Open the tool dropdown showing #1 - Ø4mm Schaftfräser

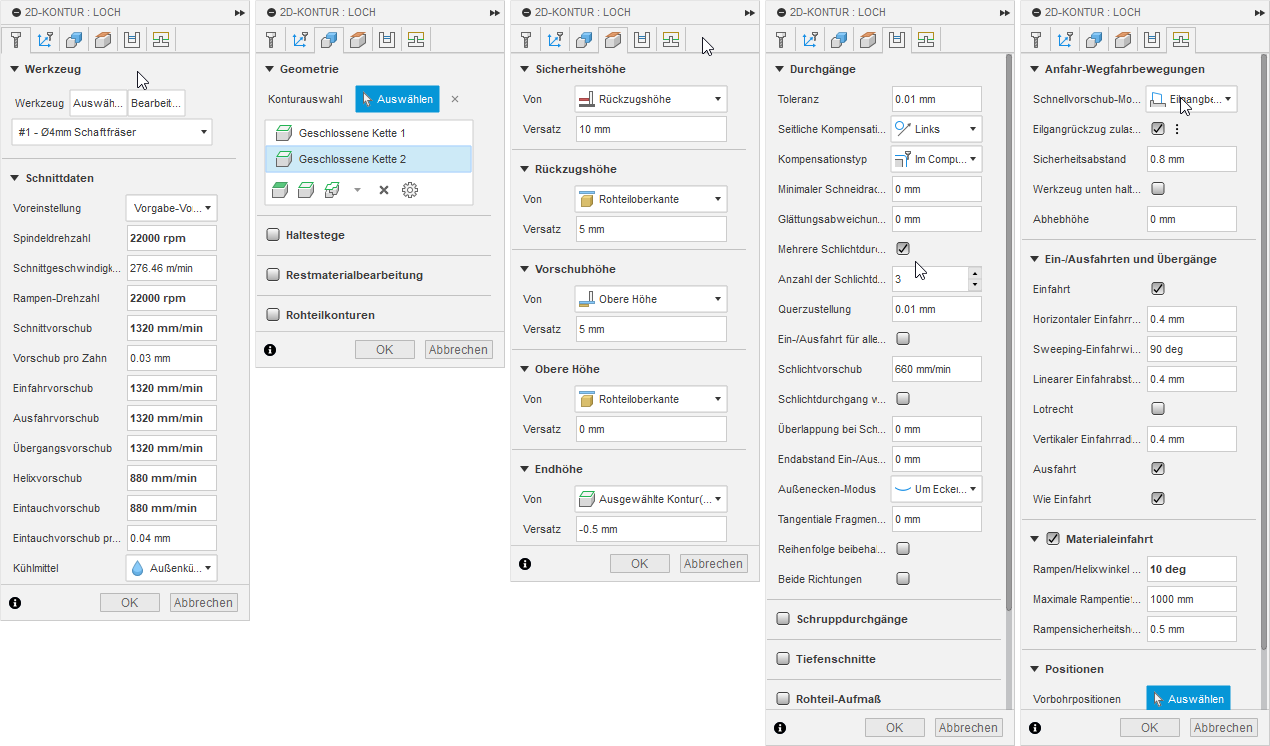pyautogui.click(x=112, y=132)
